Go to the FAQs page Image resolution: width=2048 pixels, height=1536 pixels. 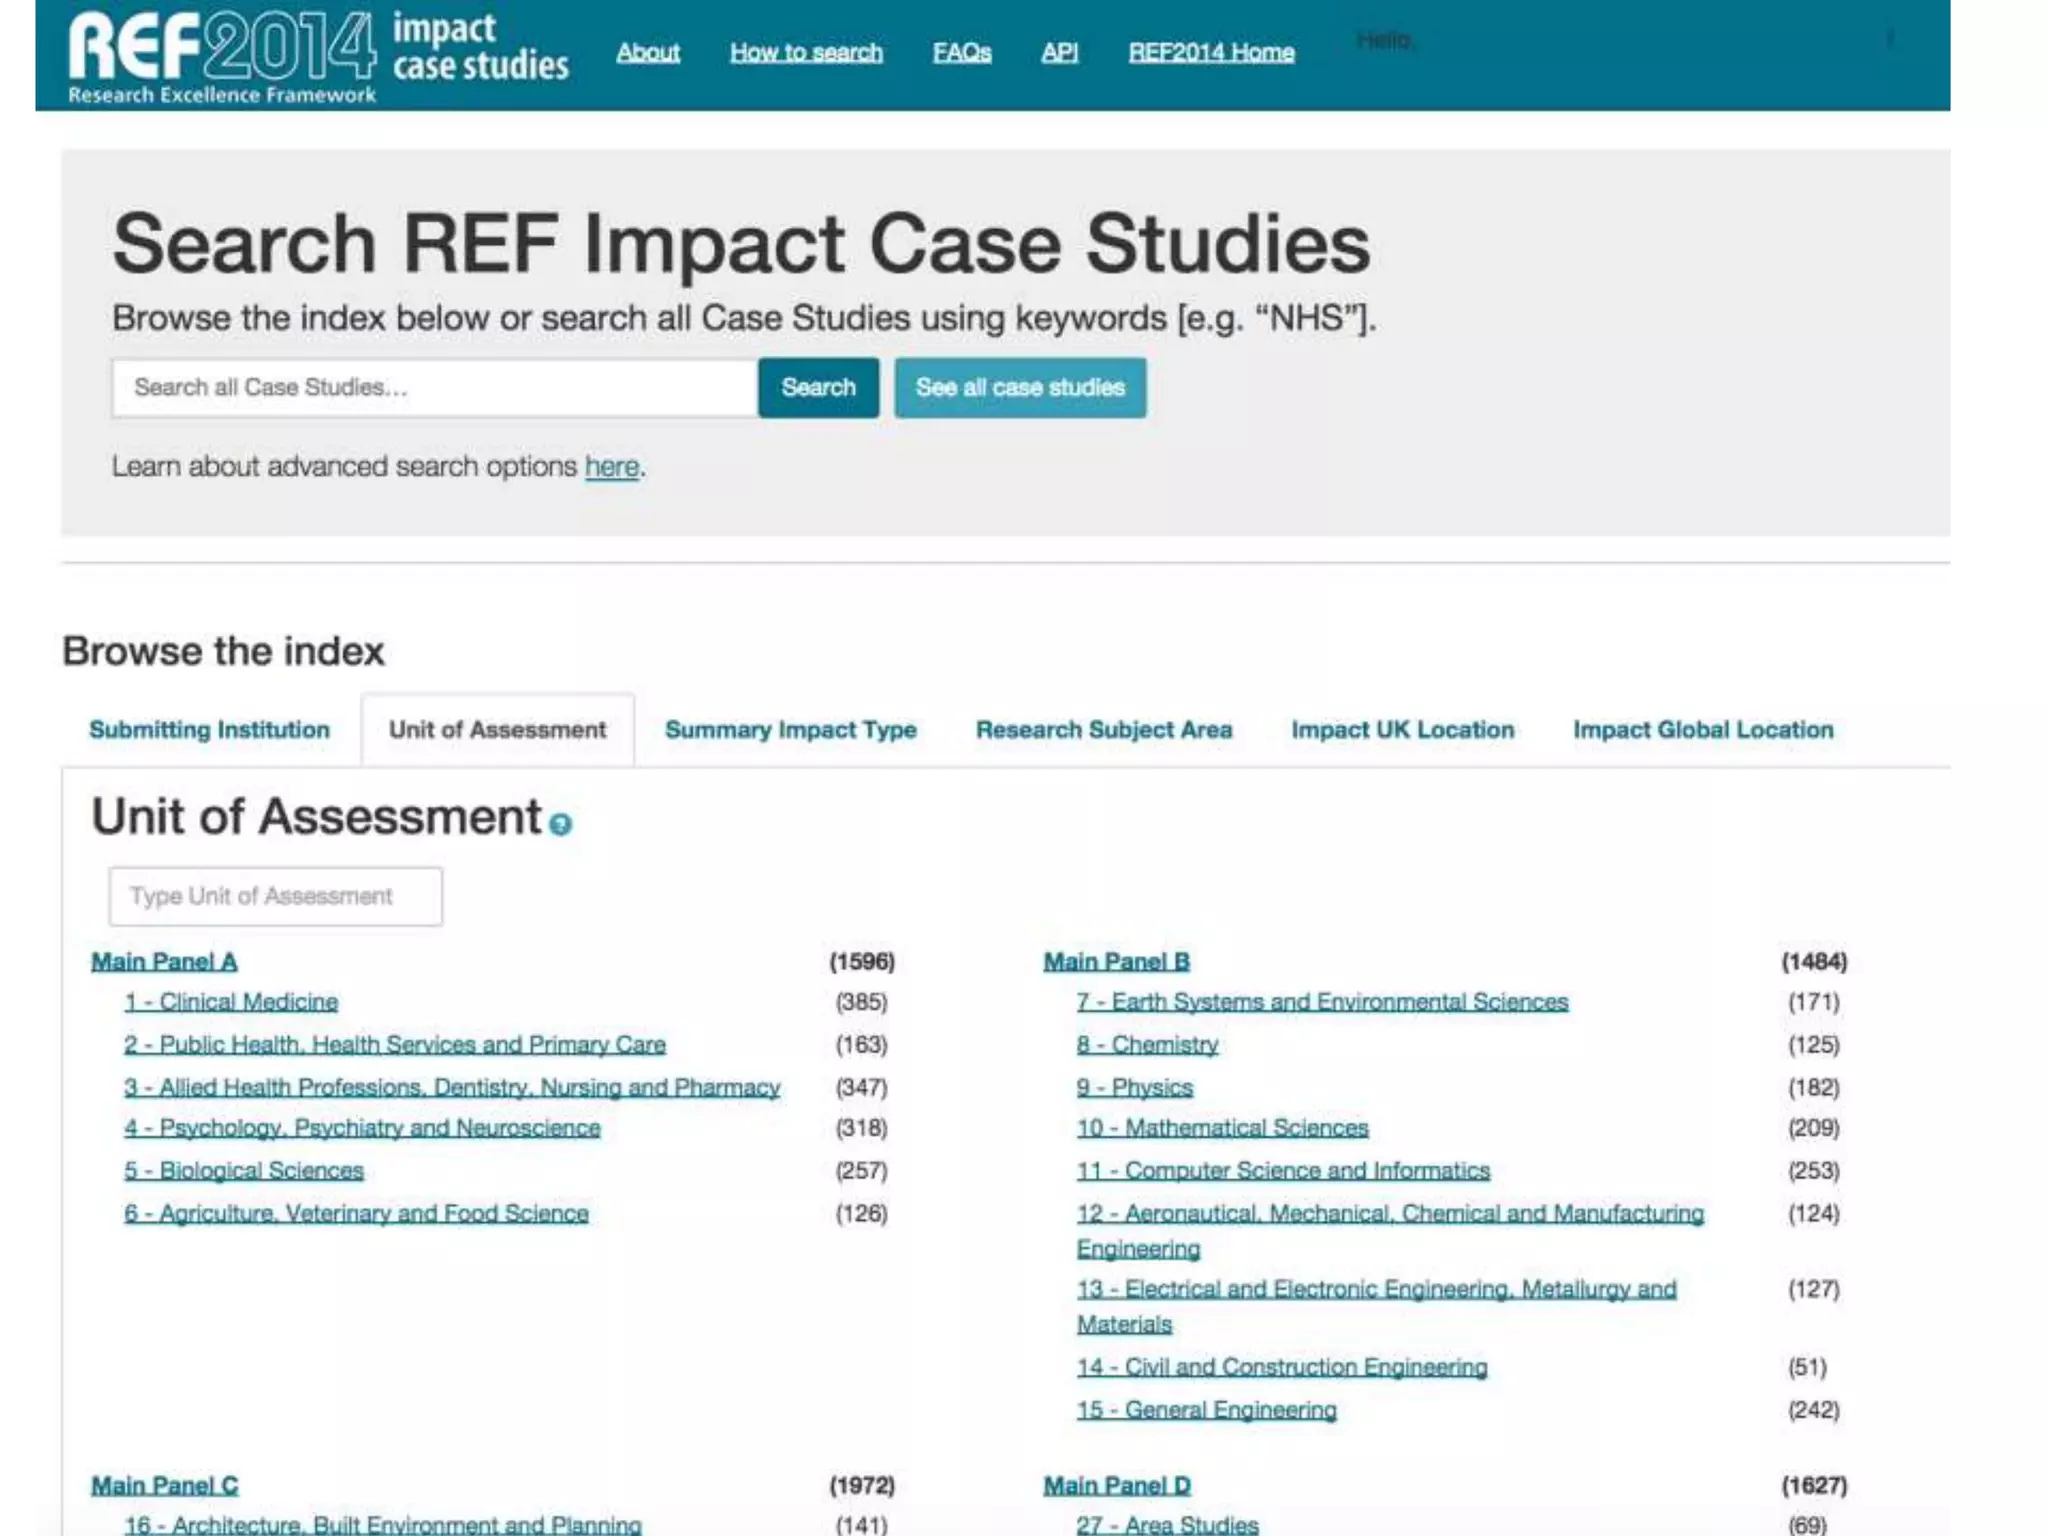(961, 52)
